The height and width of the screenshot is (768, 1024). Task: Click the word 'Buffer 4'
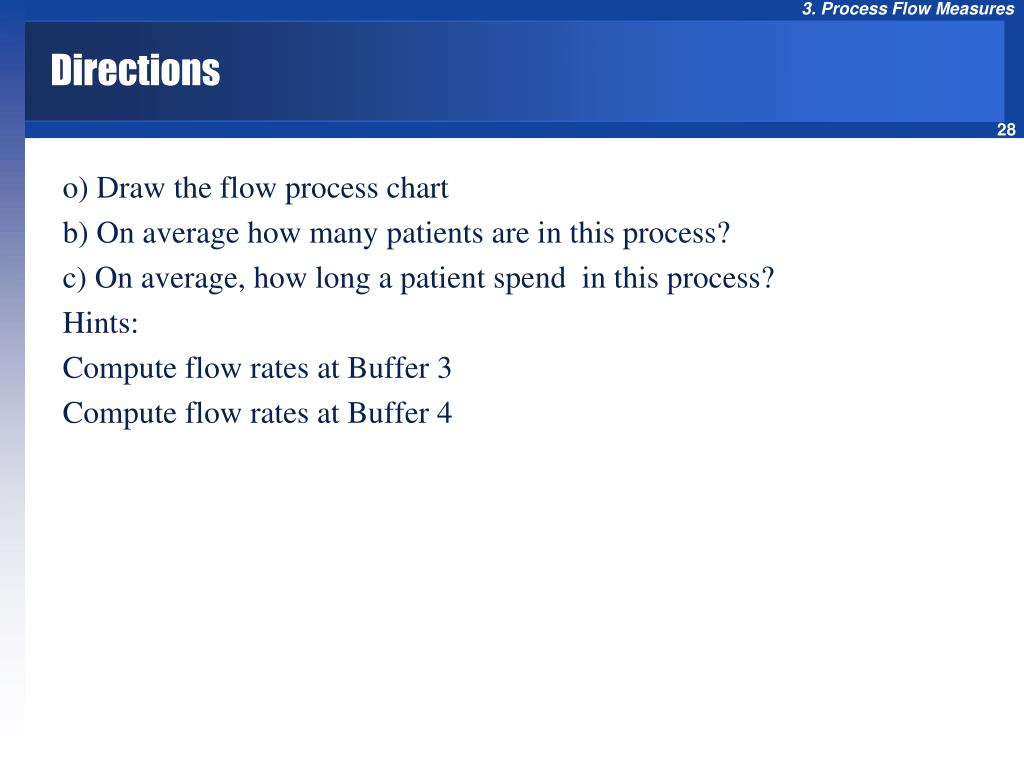(399, 413)
